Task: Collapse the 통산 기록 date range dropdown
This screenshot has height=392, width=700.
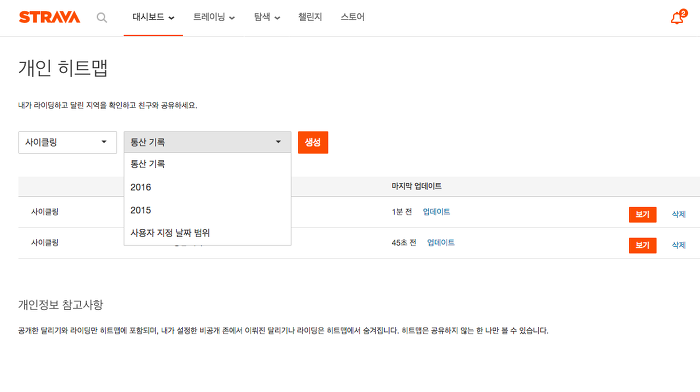Action: coord(208,142)
